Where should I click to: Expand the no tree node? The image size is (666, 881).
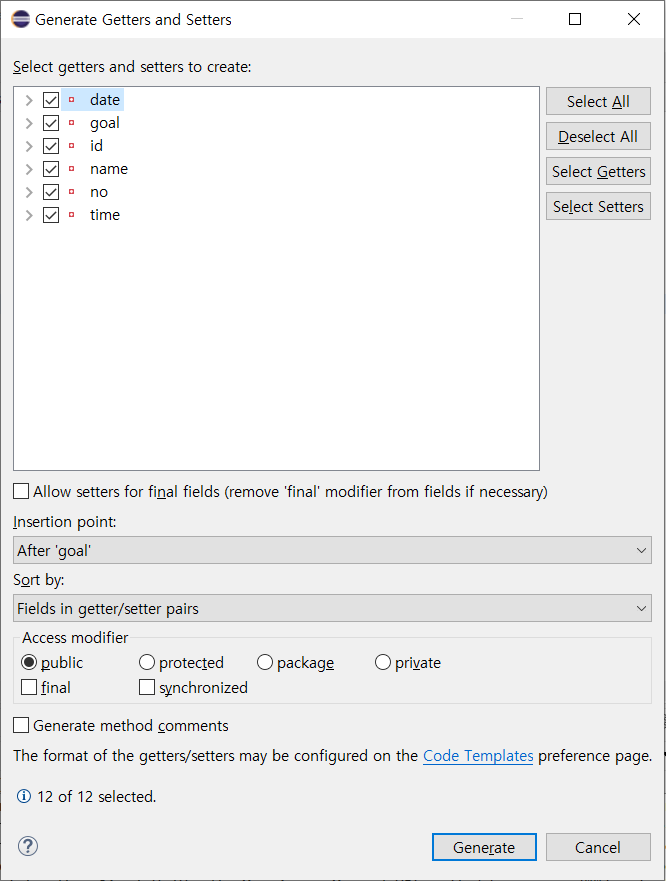29,192
